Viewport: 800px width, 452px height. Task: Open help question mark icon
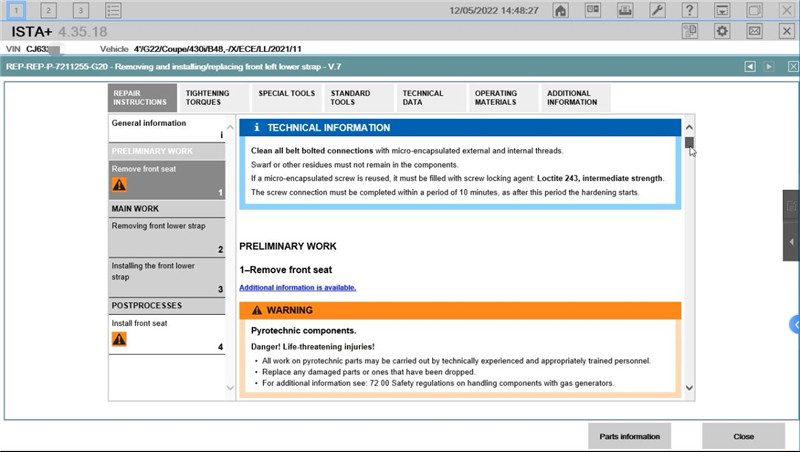(x=689, y=10)
